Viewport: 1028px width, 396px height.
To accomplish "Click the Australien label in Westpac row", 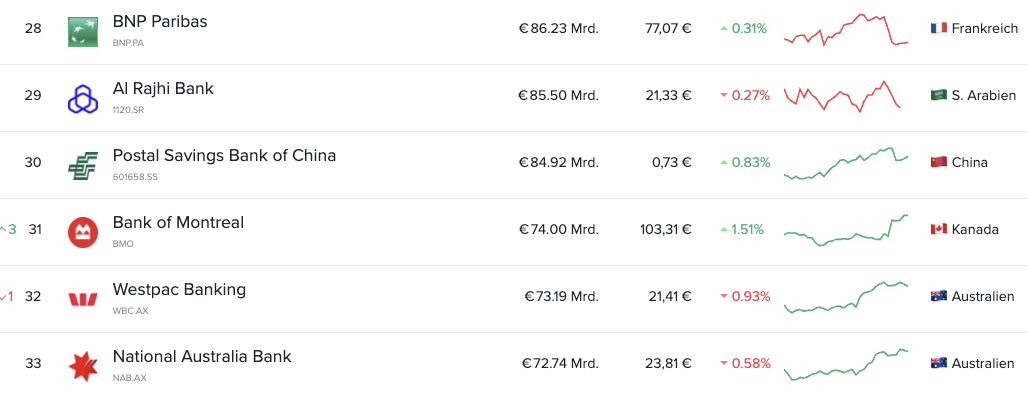I will point(983,296).
